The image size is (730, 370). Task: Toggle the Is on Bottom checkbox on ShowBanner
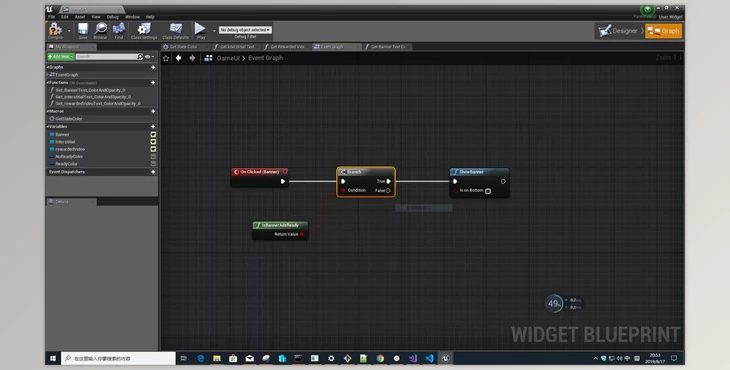click(488, 191)
